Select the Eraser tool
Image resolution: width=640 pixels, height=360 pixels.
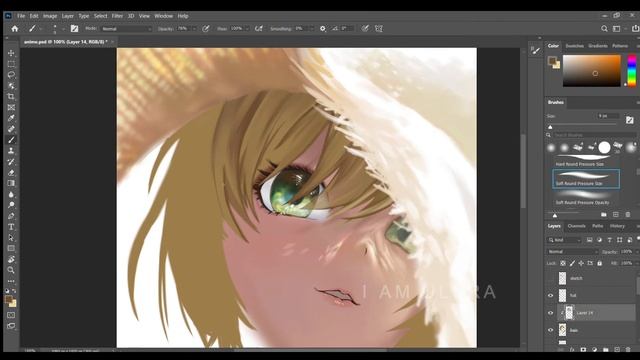tap(11, 173)
